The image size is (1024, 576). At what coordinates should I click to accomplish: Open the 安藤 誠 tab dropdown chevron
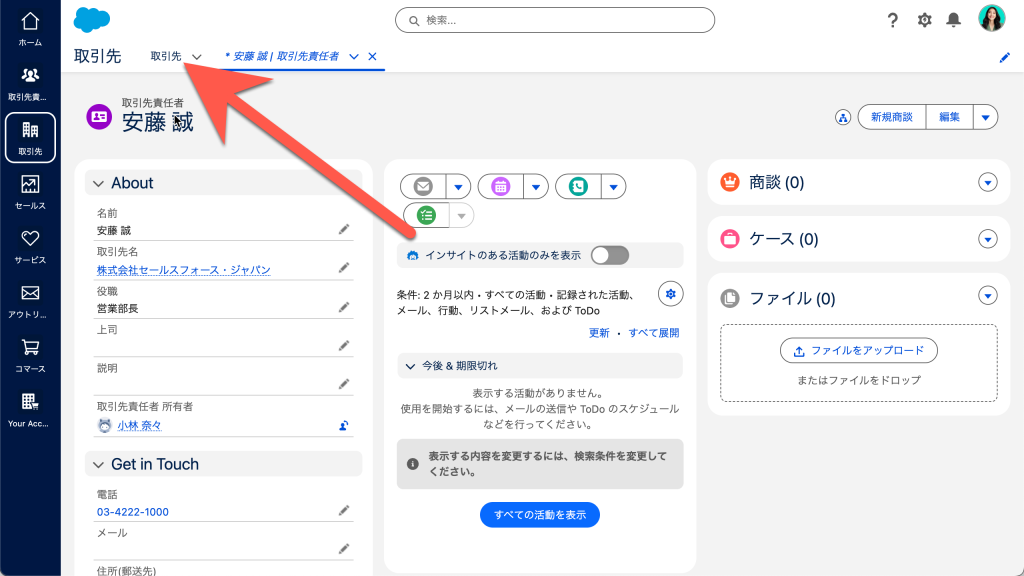point(354,57)
